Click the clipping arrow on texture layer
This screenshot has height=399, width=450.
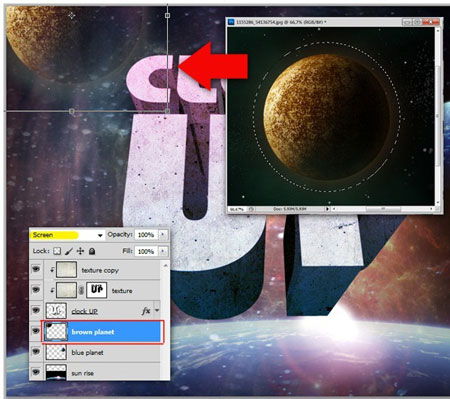(x=52, y=290)
